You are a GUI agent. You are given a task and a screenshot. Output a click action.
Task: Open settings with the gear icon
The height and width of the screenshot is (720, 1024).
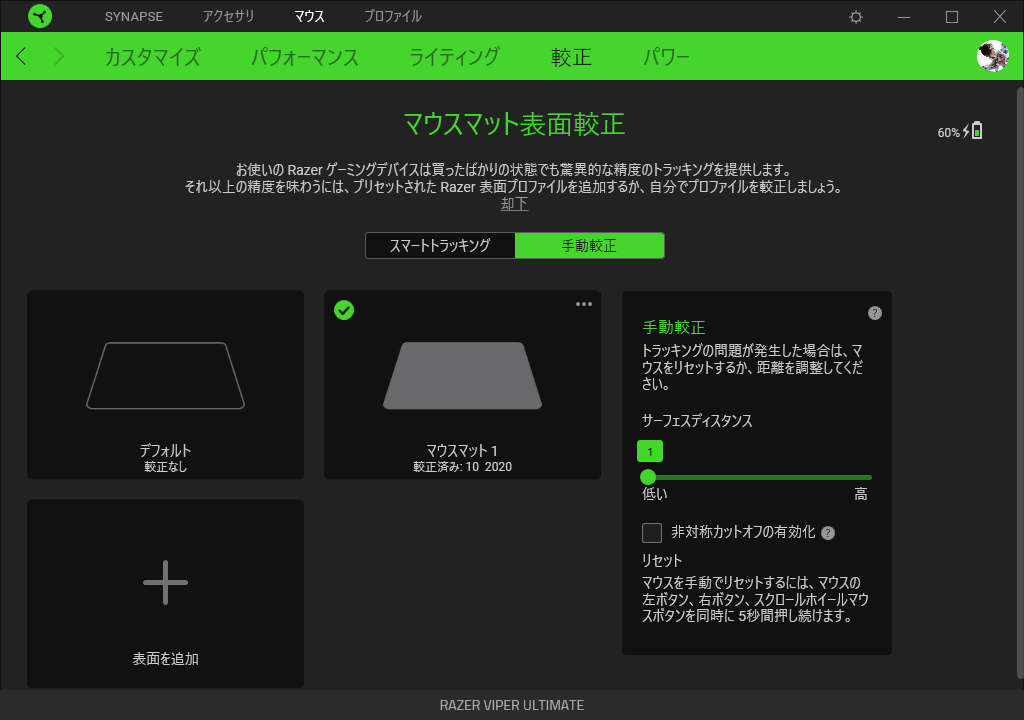(856, 17)
